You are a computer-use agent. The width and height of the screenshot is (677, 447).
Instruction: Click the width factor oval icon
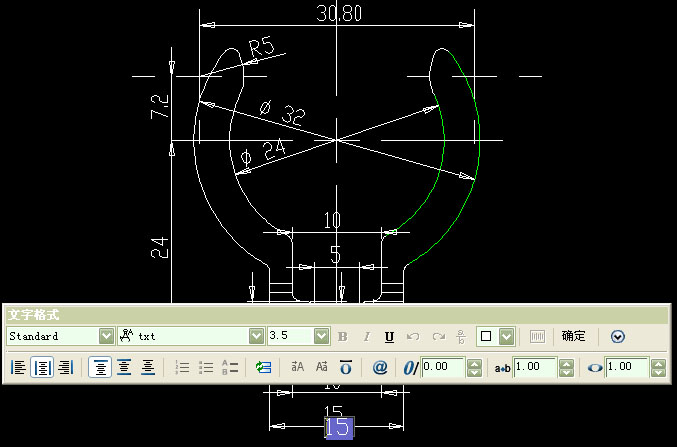pos(595,368)
